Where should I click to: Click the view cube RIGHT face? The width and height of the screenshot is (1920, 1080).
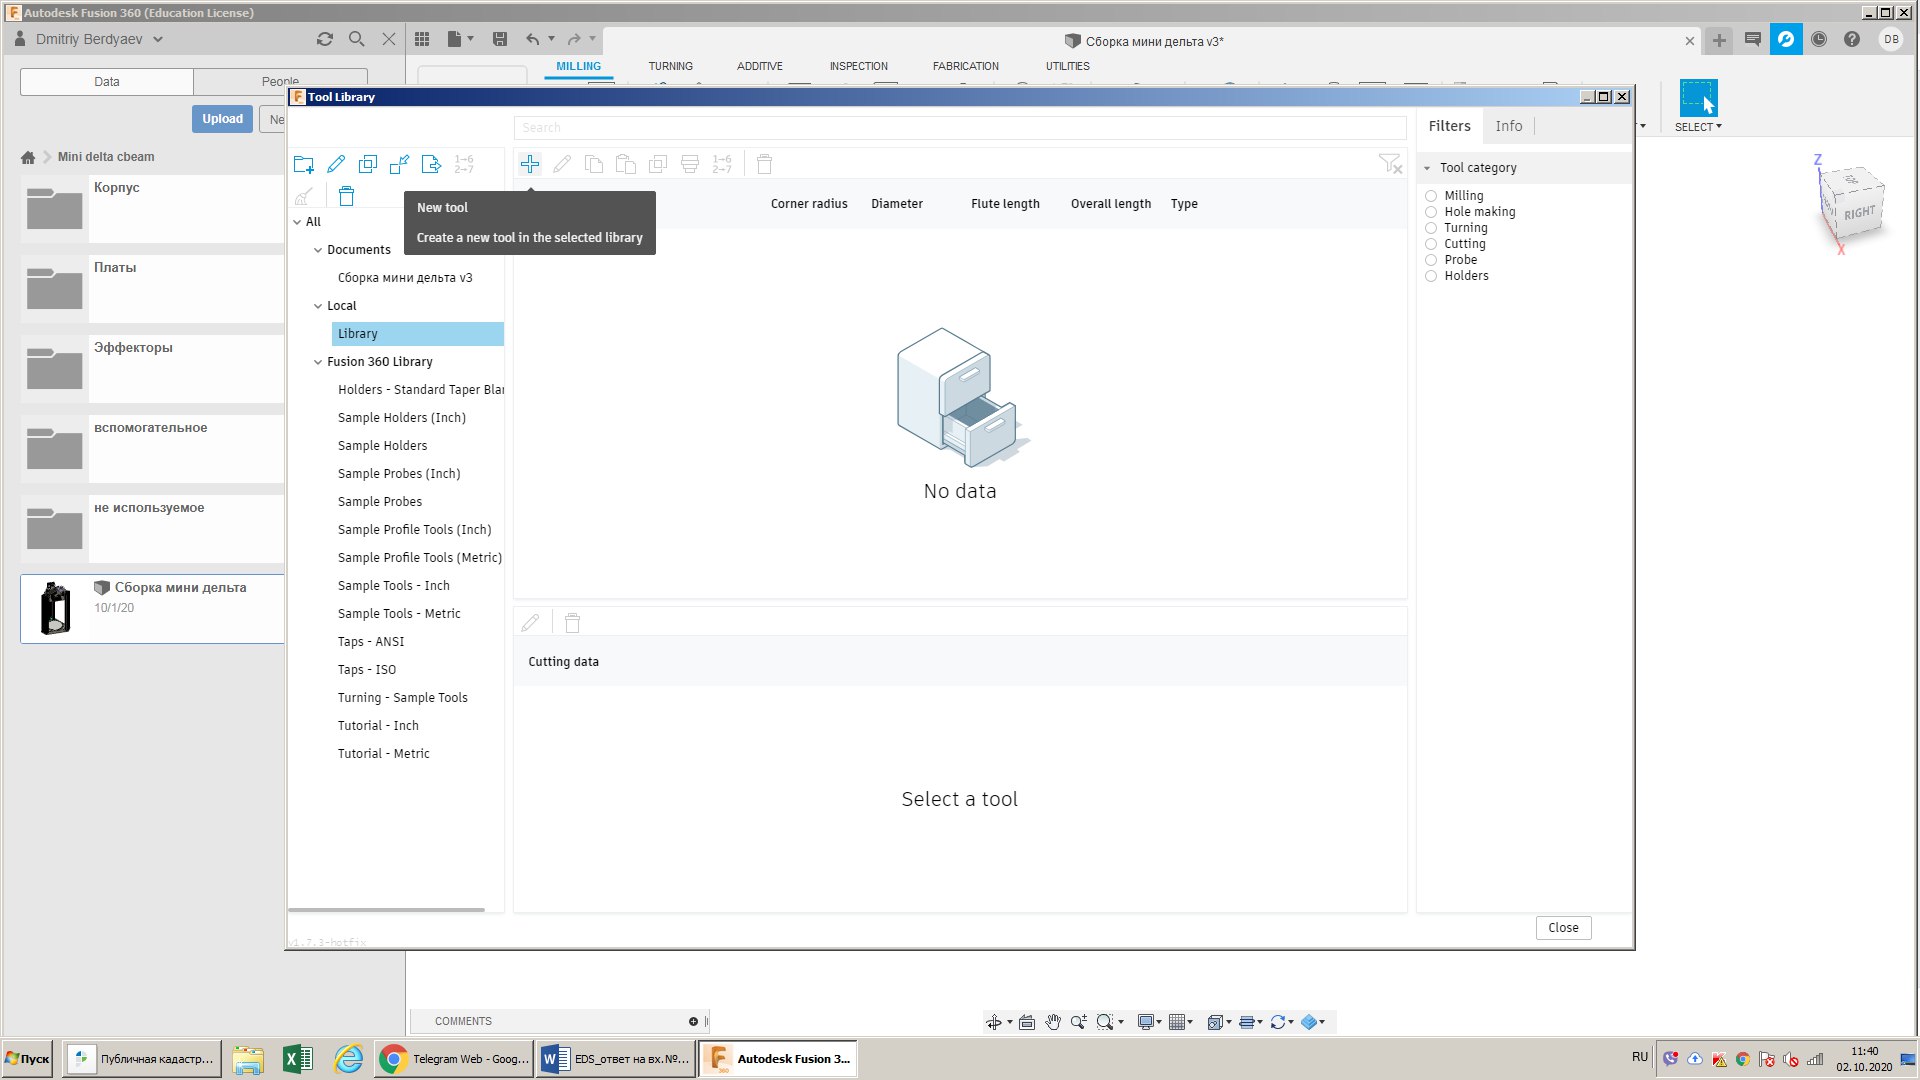pyautogui.click(x=1859, y=213)
